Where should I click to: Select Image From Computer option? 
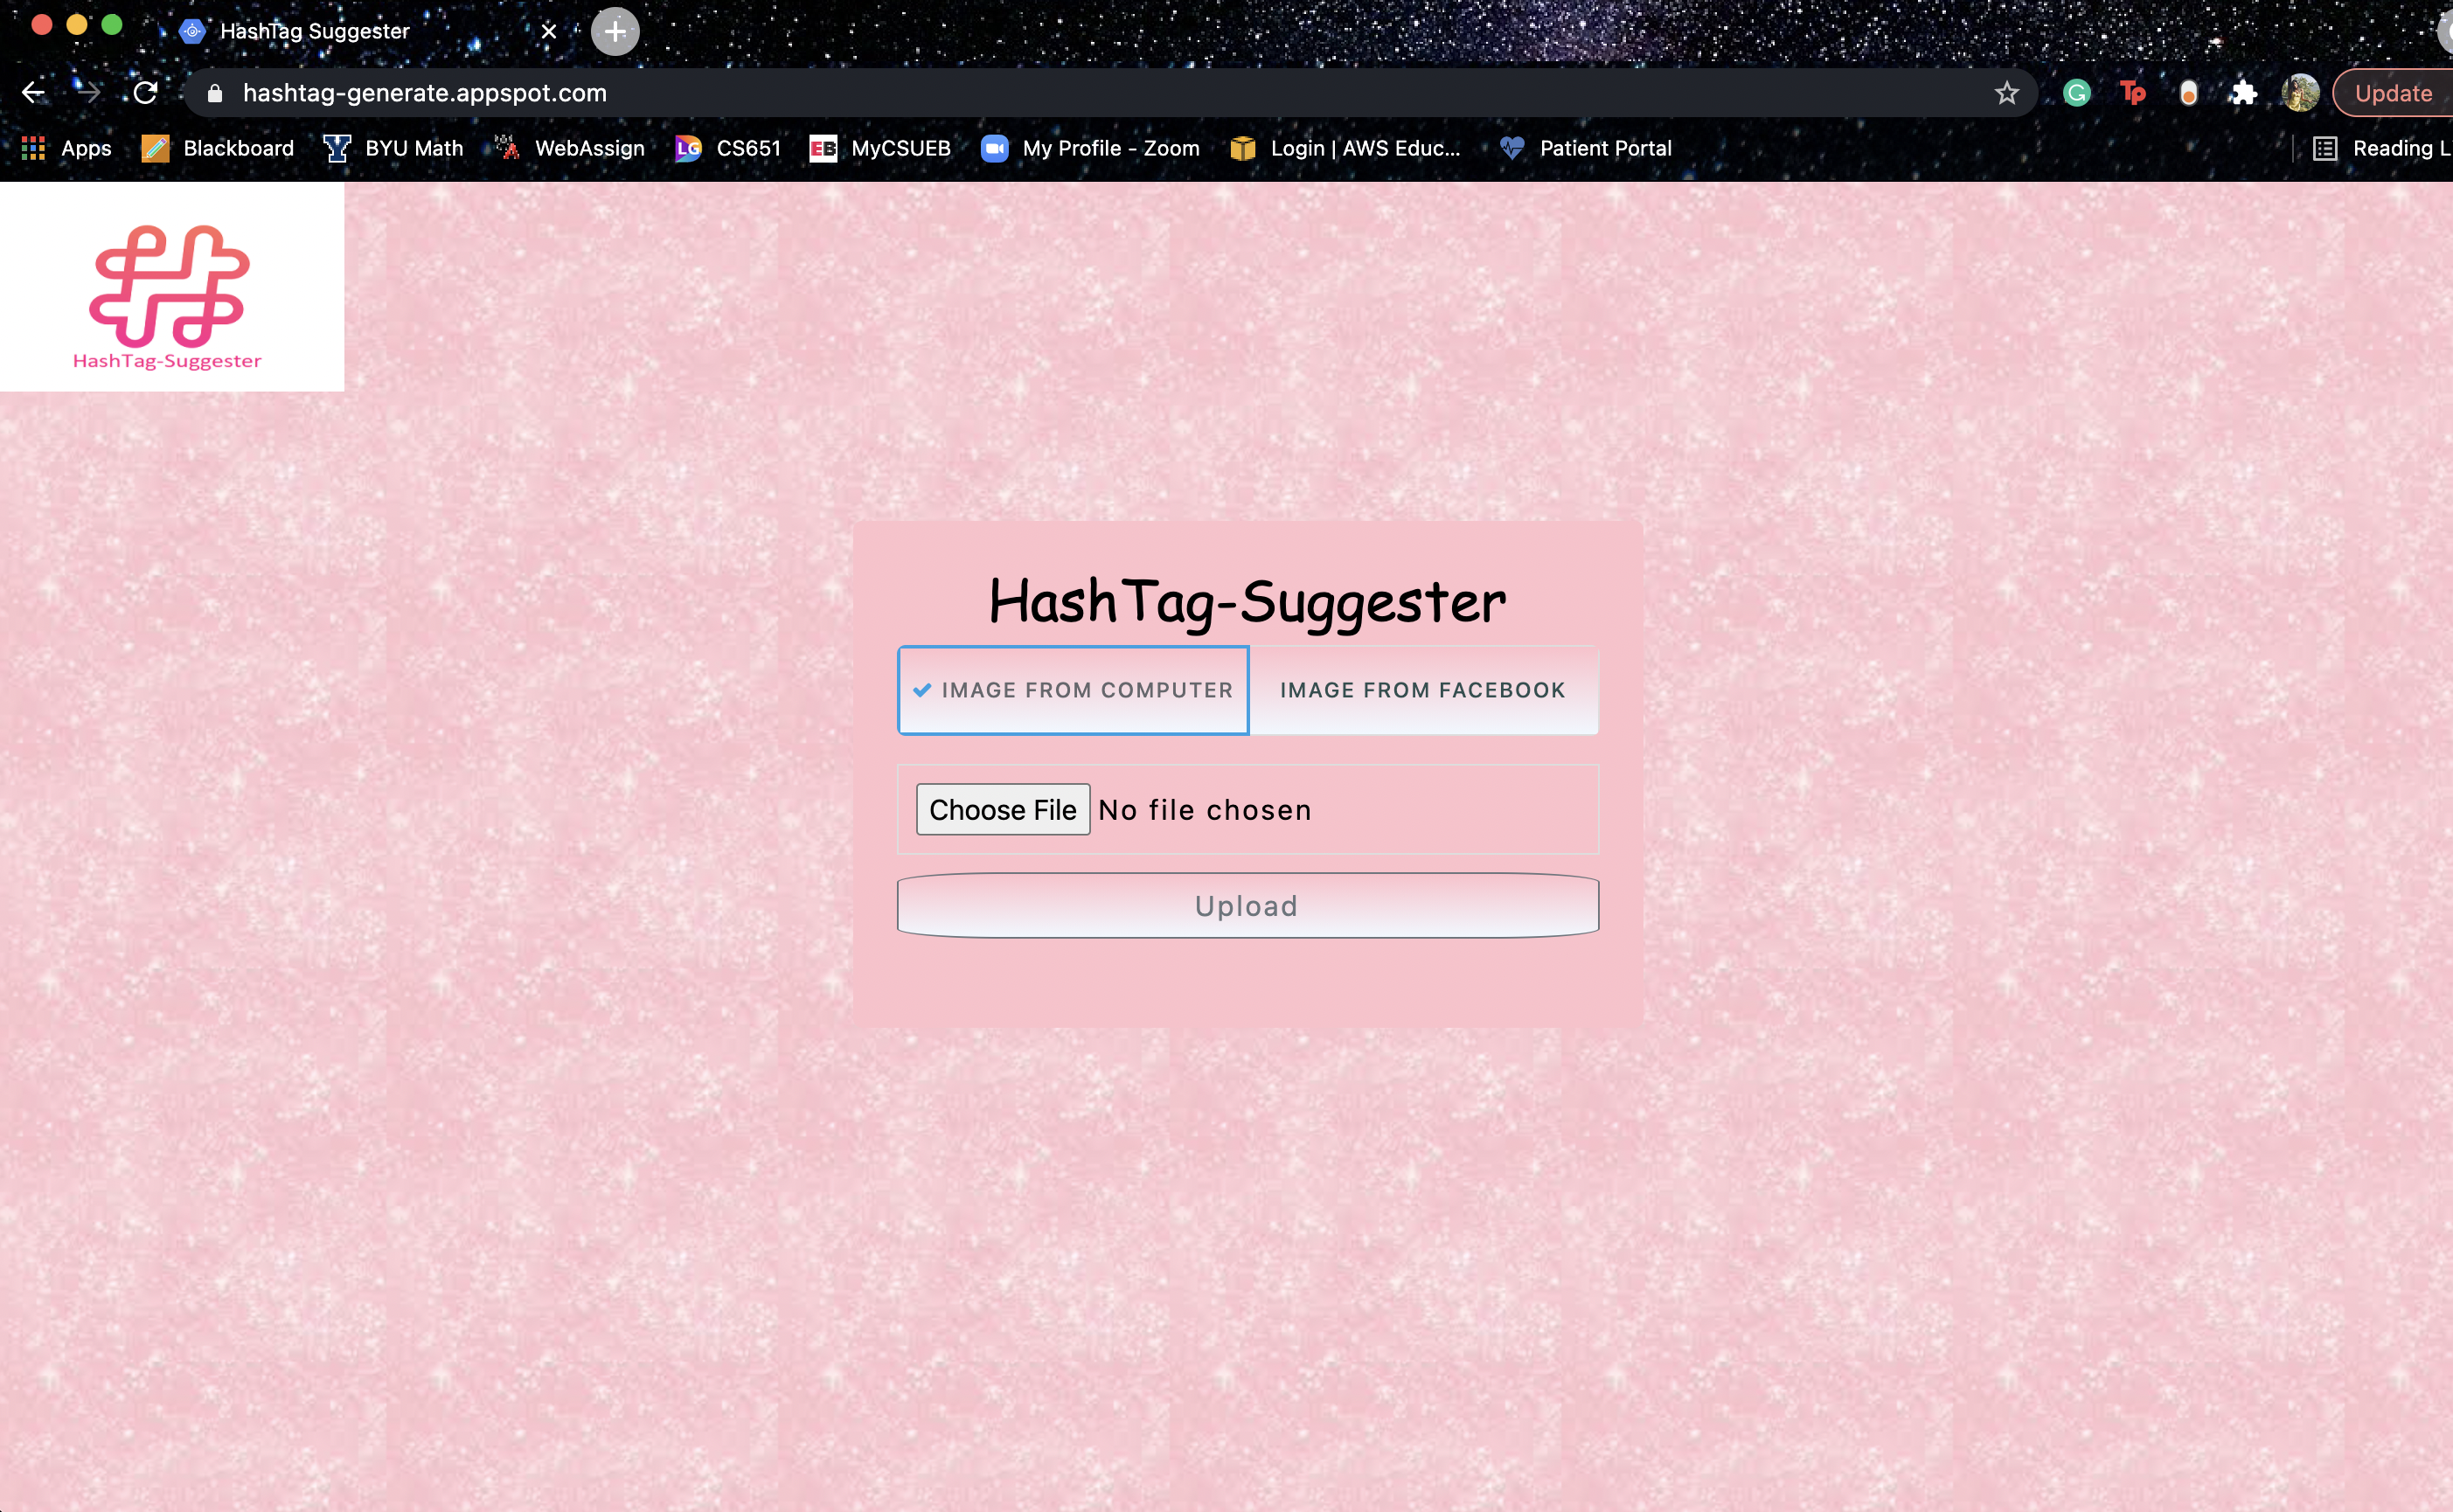tap(1073, 690)
